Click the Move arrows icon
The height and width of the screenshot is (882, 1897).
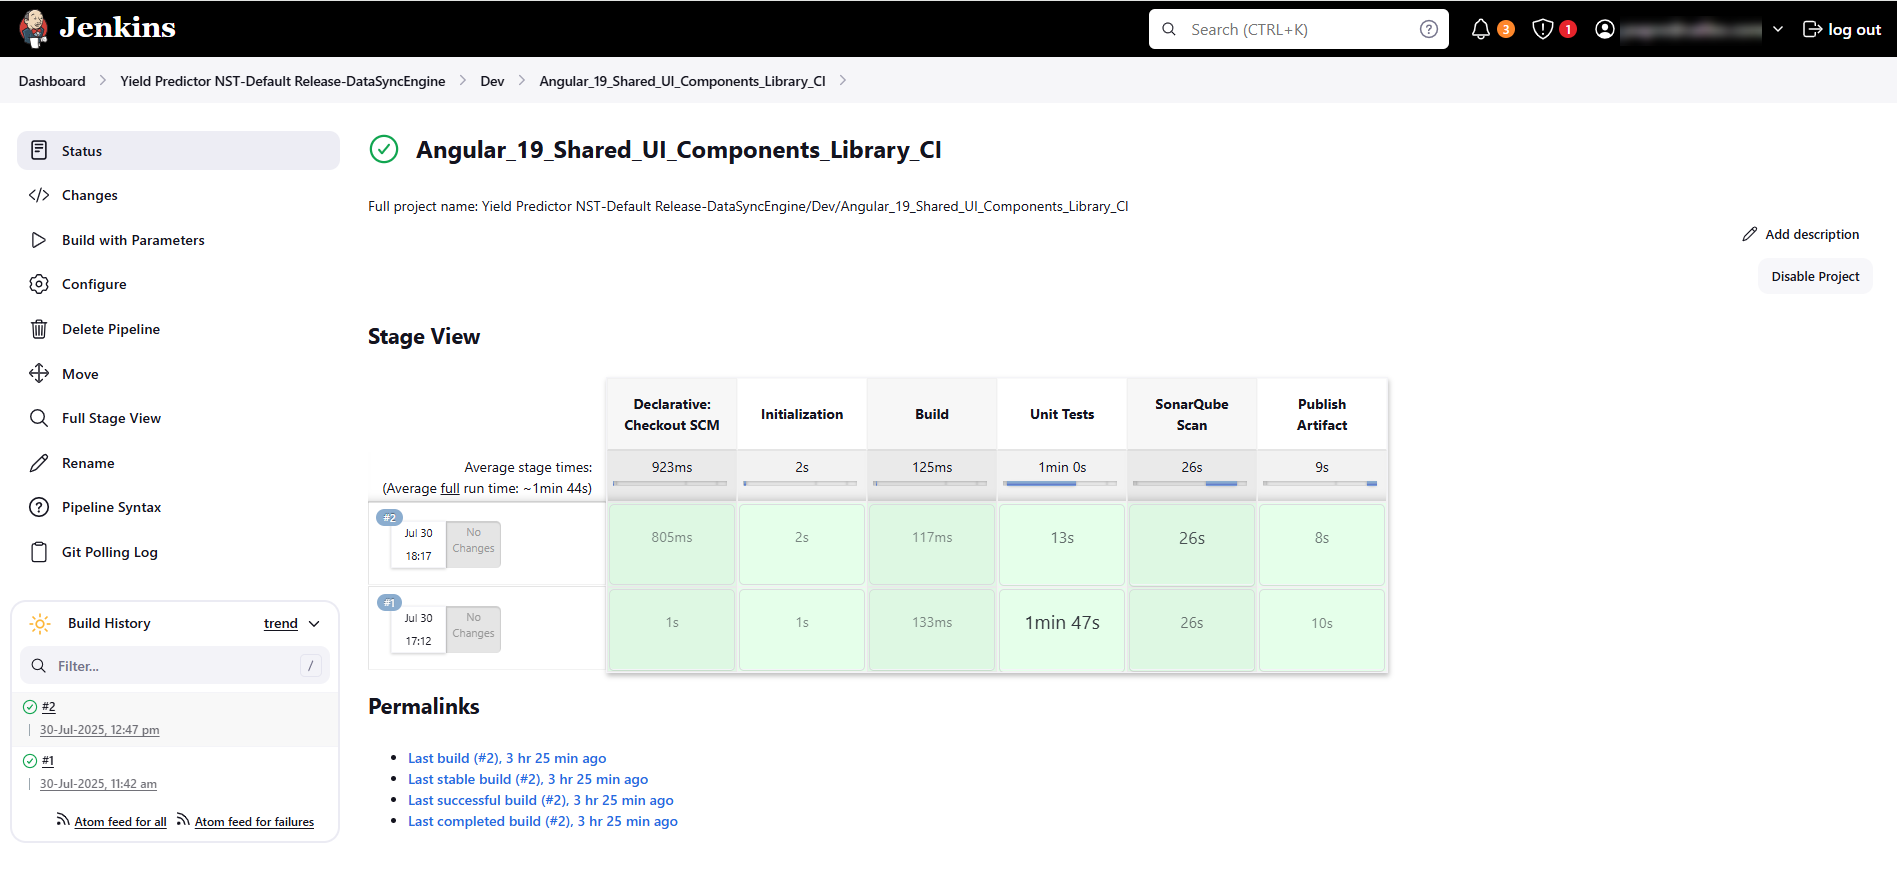[x=39, y=373]
